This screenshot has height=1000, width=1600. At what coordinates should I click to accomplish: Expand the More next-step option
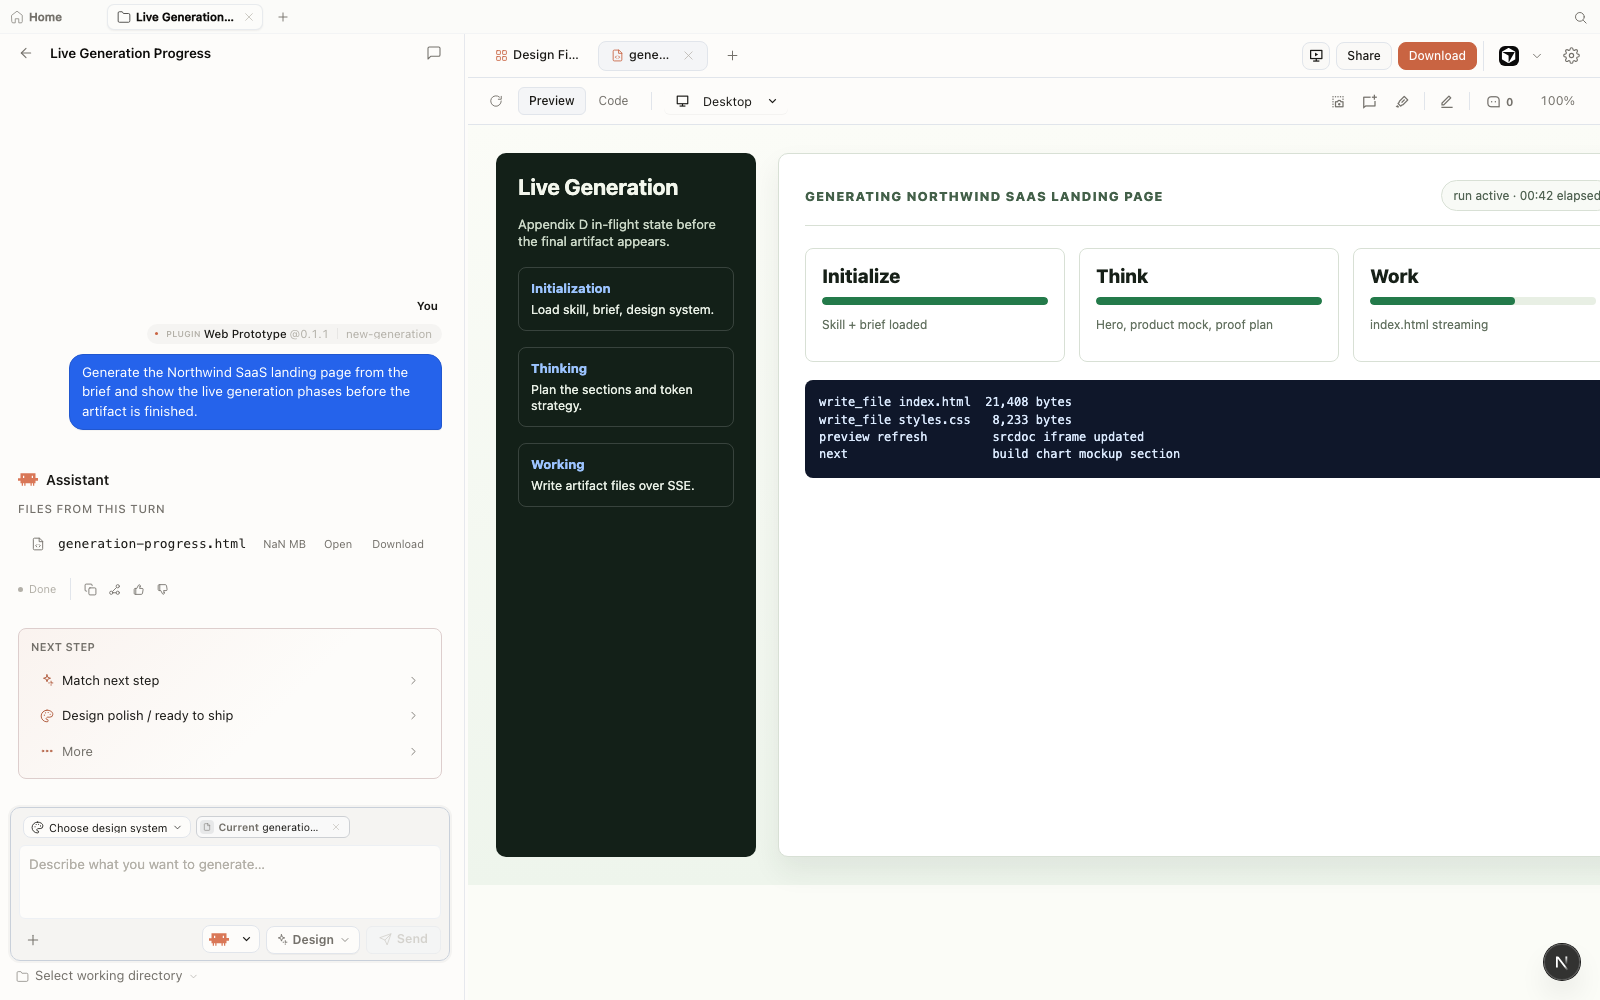[x=230, y=752]
